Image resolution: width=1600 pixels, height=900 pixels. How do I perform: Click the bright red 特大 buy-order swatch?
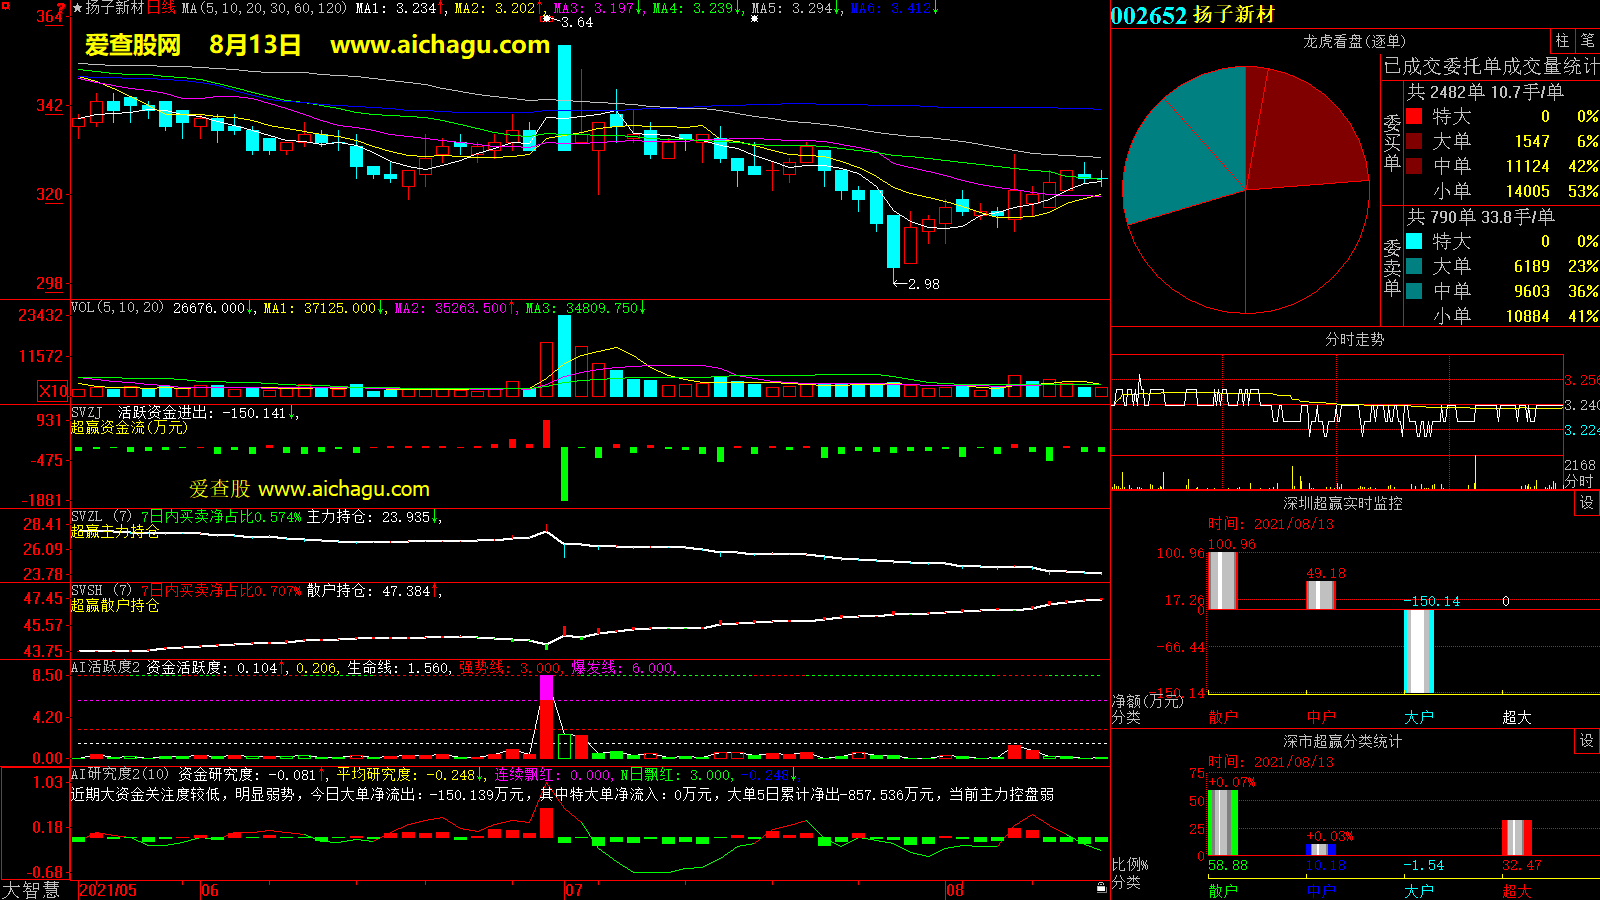click(1414, 116)
